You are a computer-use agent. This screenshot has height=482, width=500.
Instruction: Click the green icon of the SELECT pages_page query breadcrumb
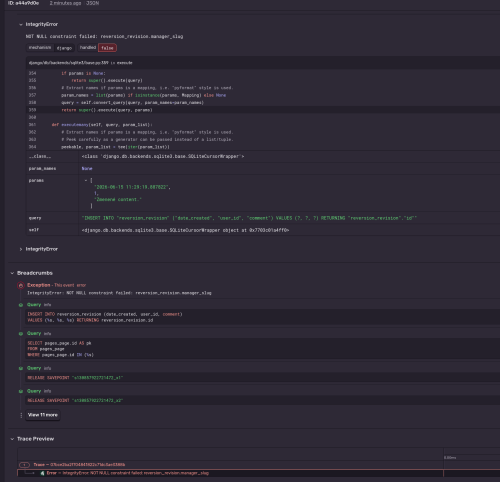[x=21, y=334]
